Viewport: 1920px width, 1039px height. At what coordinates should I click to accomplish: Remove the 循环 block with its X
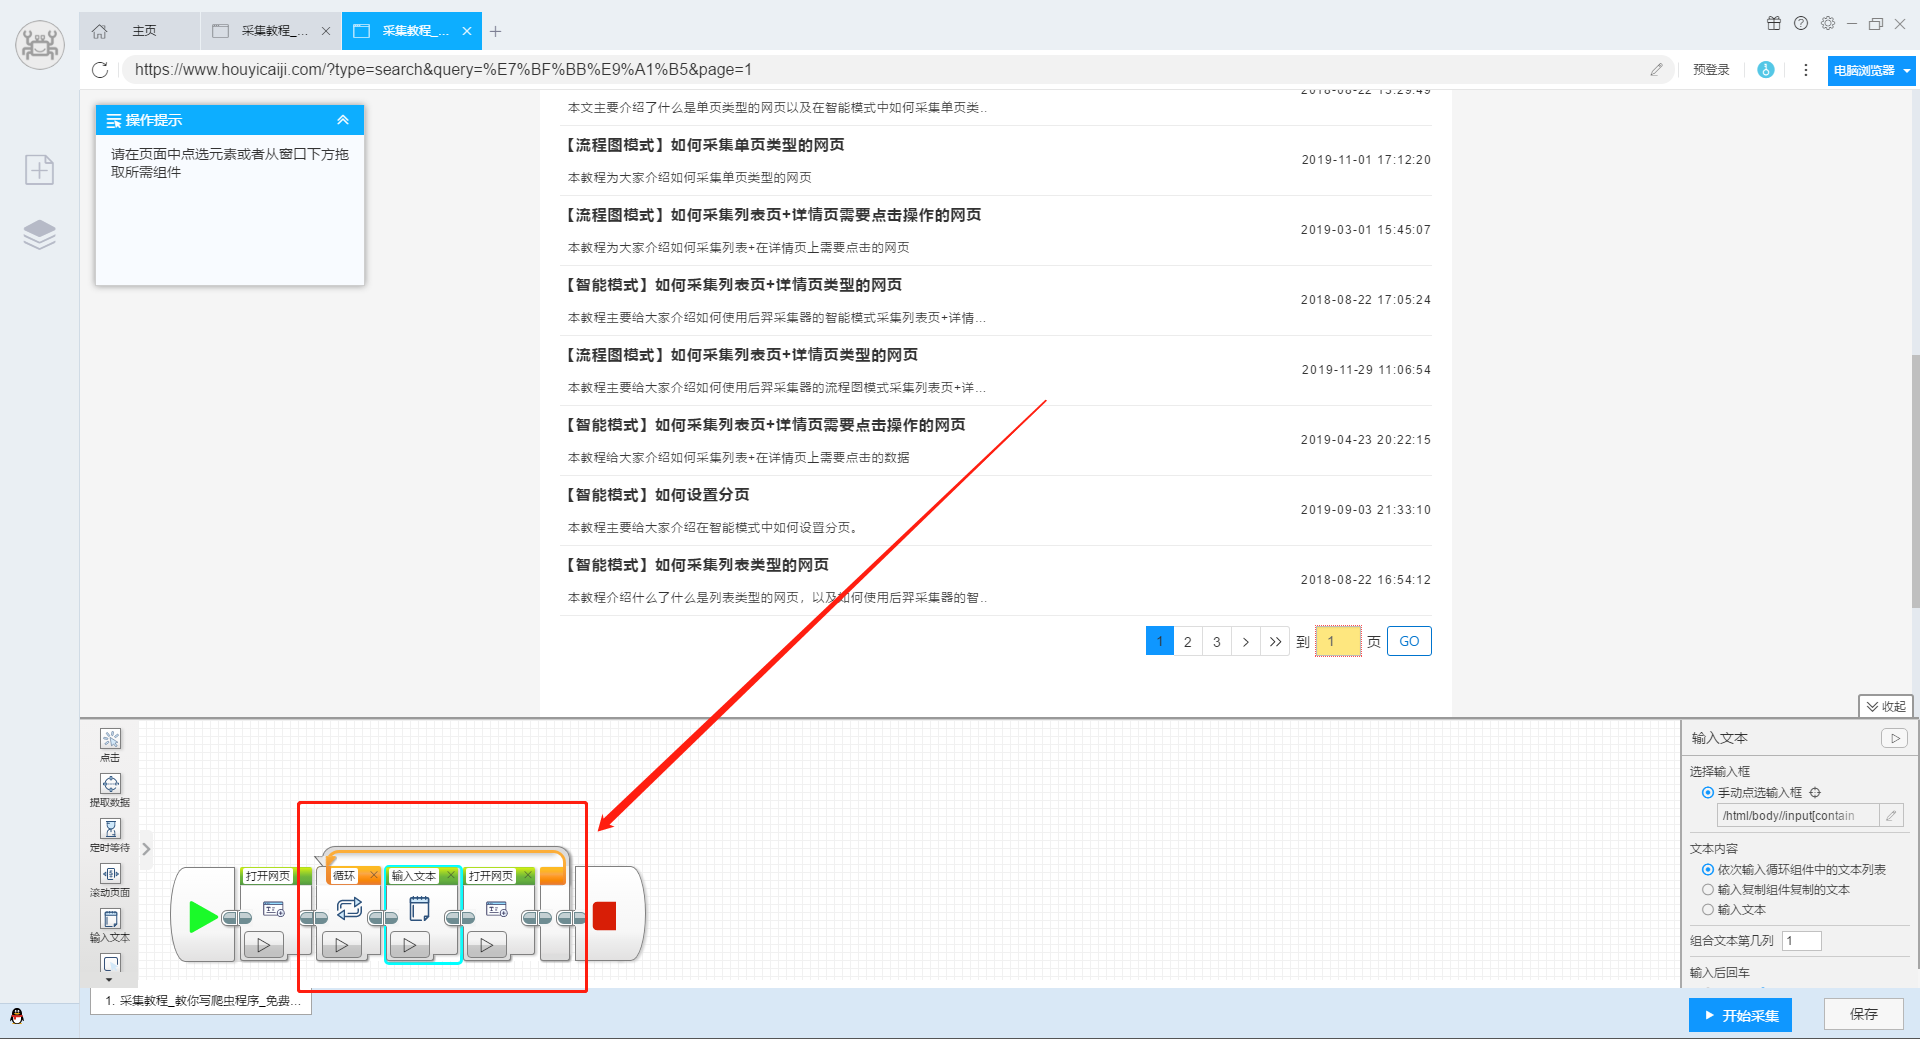(x=373, y=875)
